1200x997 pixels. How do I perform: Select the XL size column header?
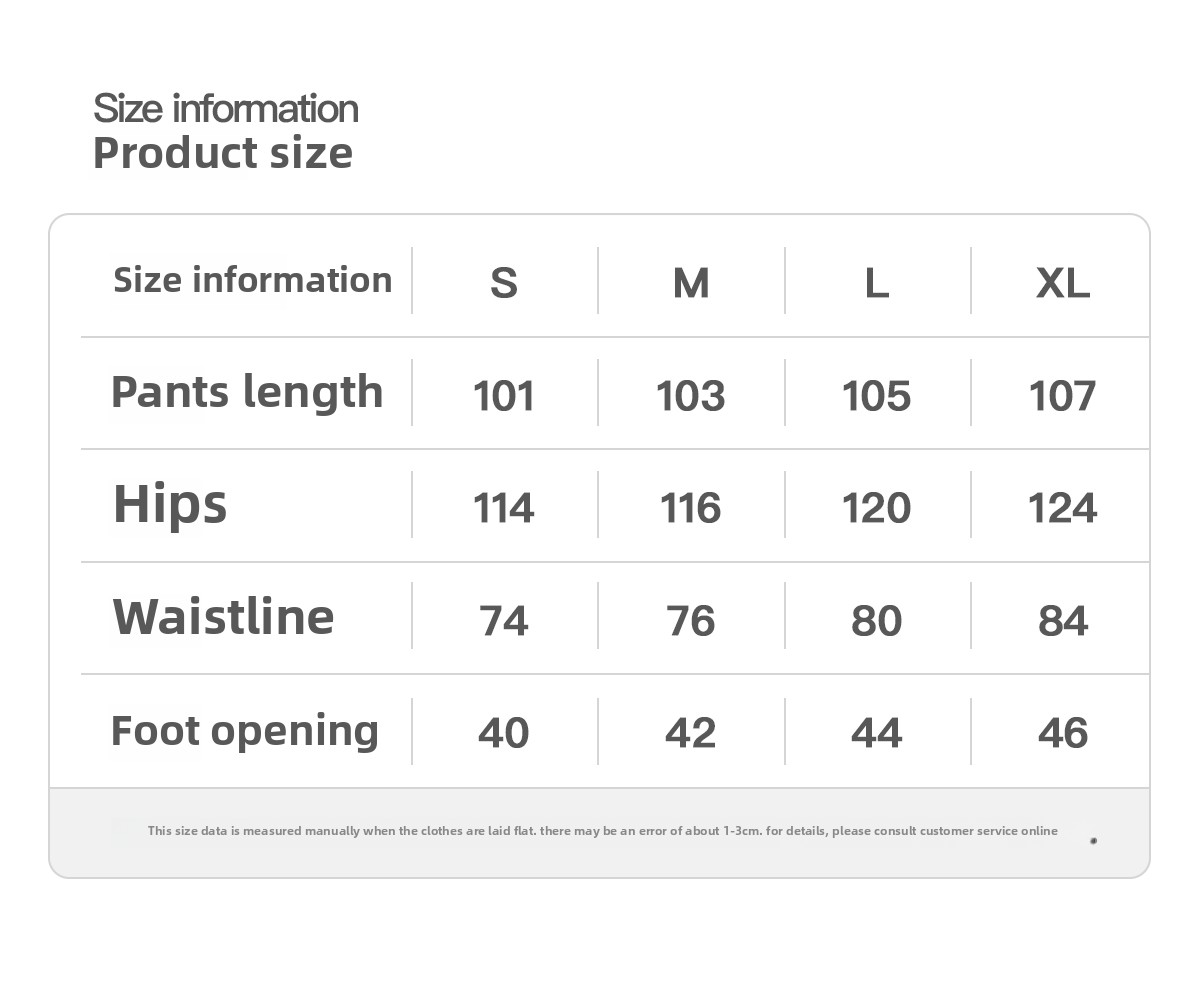click(1062, 283)
